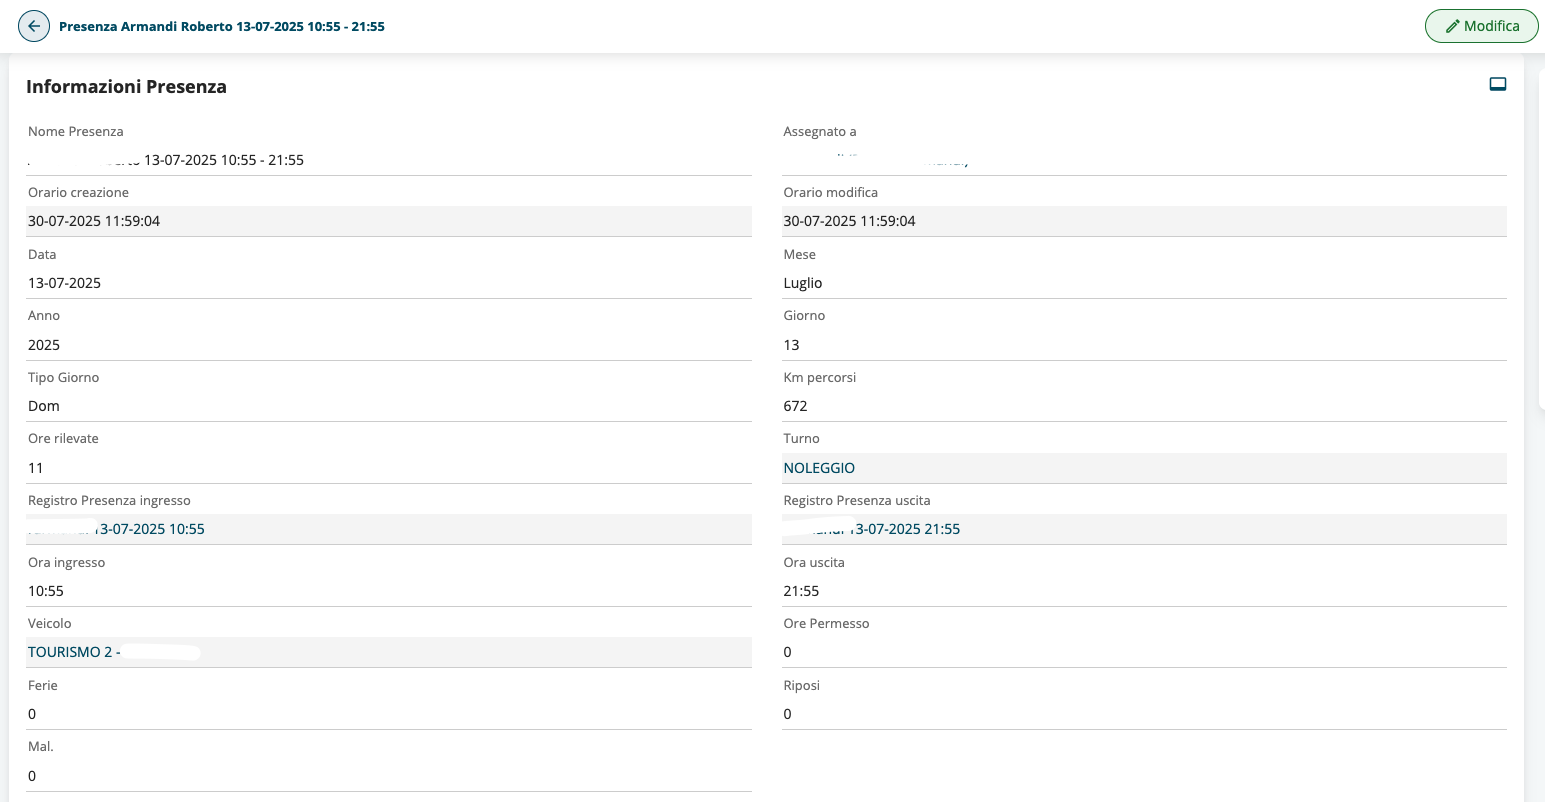Click the Assegnato a label
The height and width of the screenshot is (802, 1545).
(820, 131)
